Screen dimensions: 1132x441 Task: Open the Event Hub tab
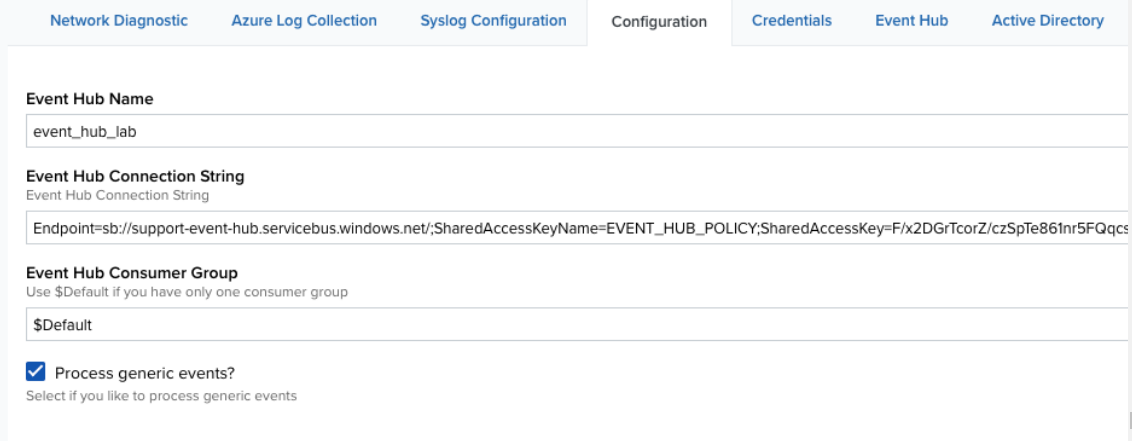(x=911, y=21)
